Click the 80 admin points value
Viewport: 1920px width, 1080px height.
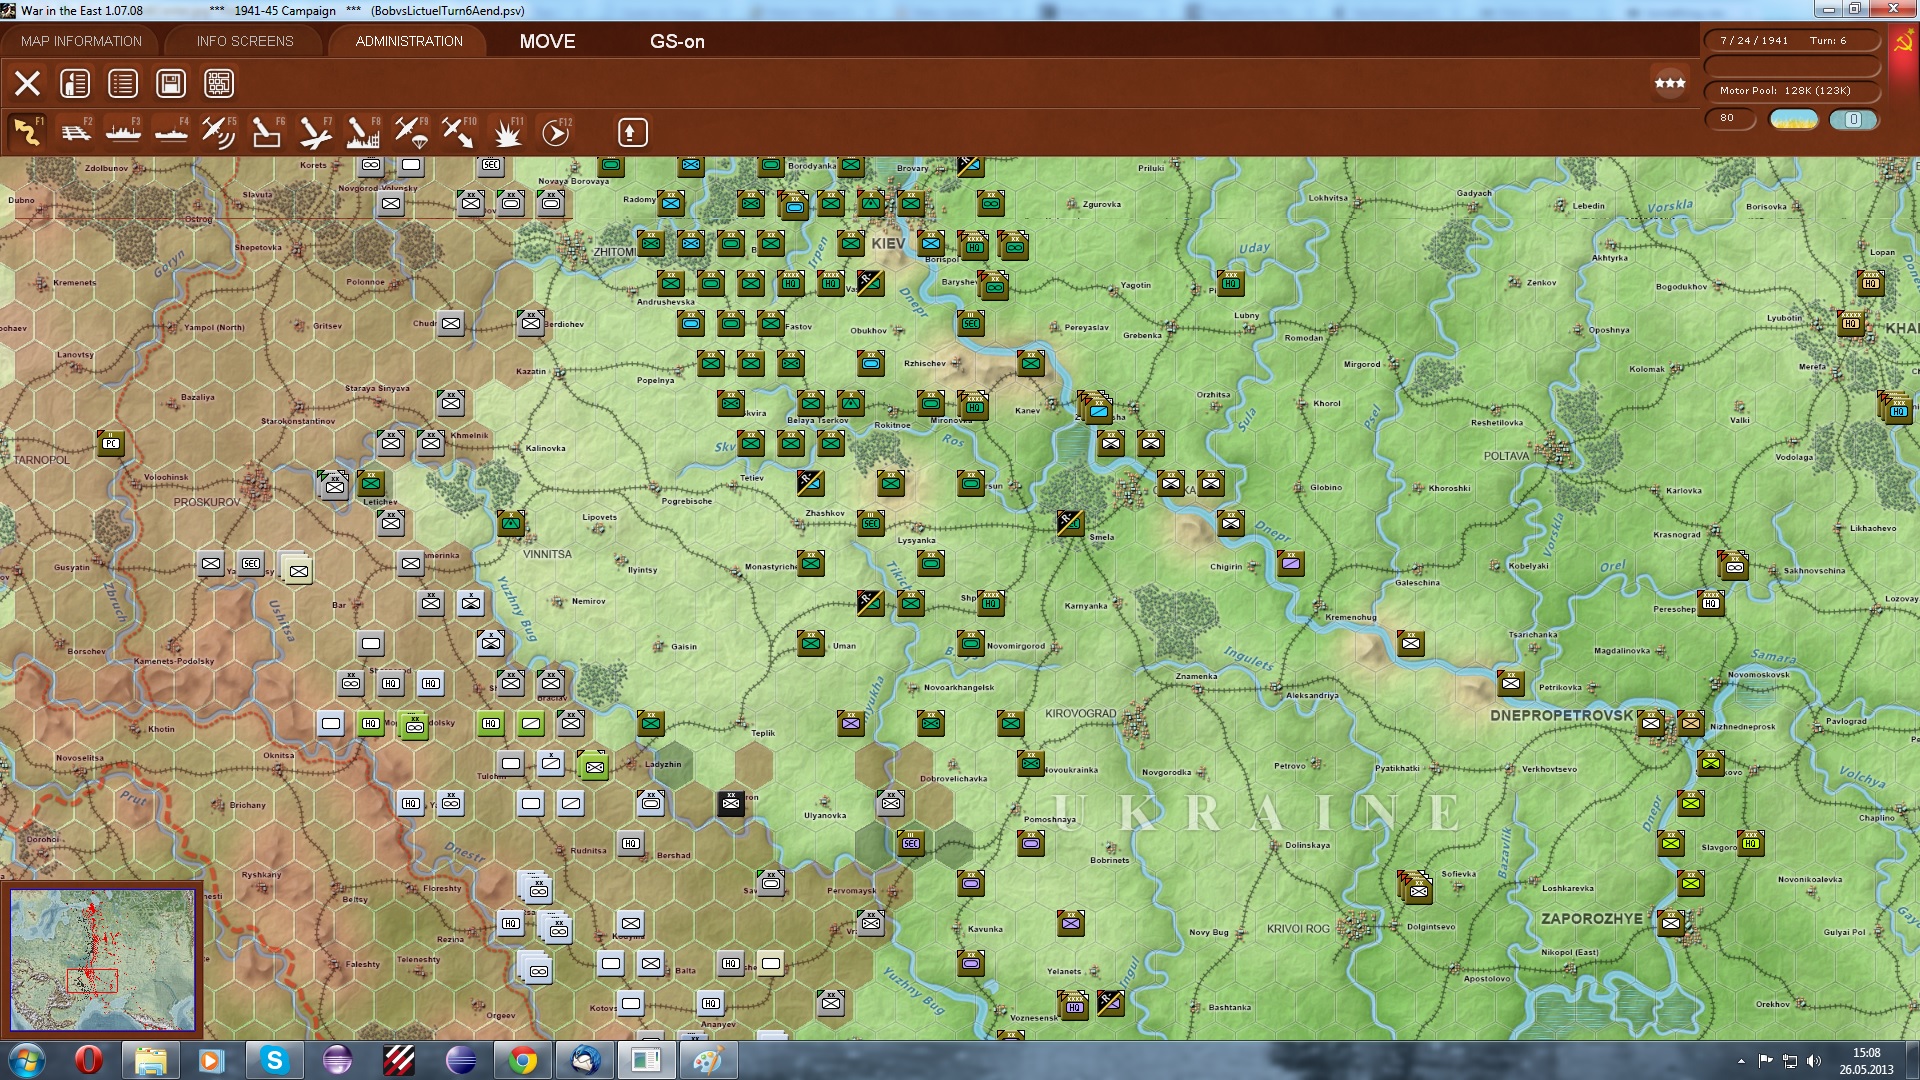(1730, 119)
